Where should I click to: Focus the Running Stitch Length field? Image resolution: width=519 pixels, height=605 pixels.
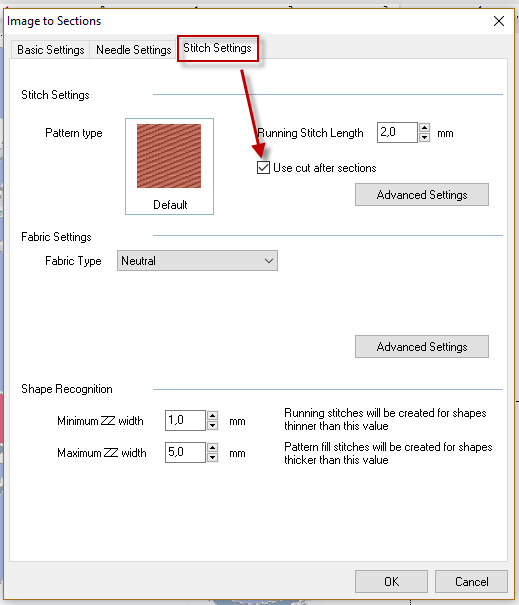point(397,132)
